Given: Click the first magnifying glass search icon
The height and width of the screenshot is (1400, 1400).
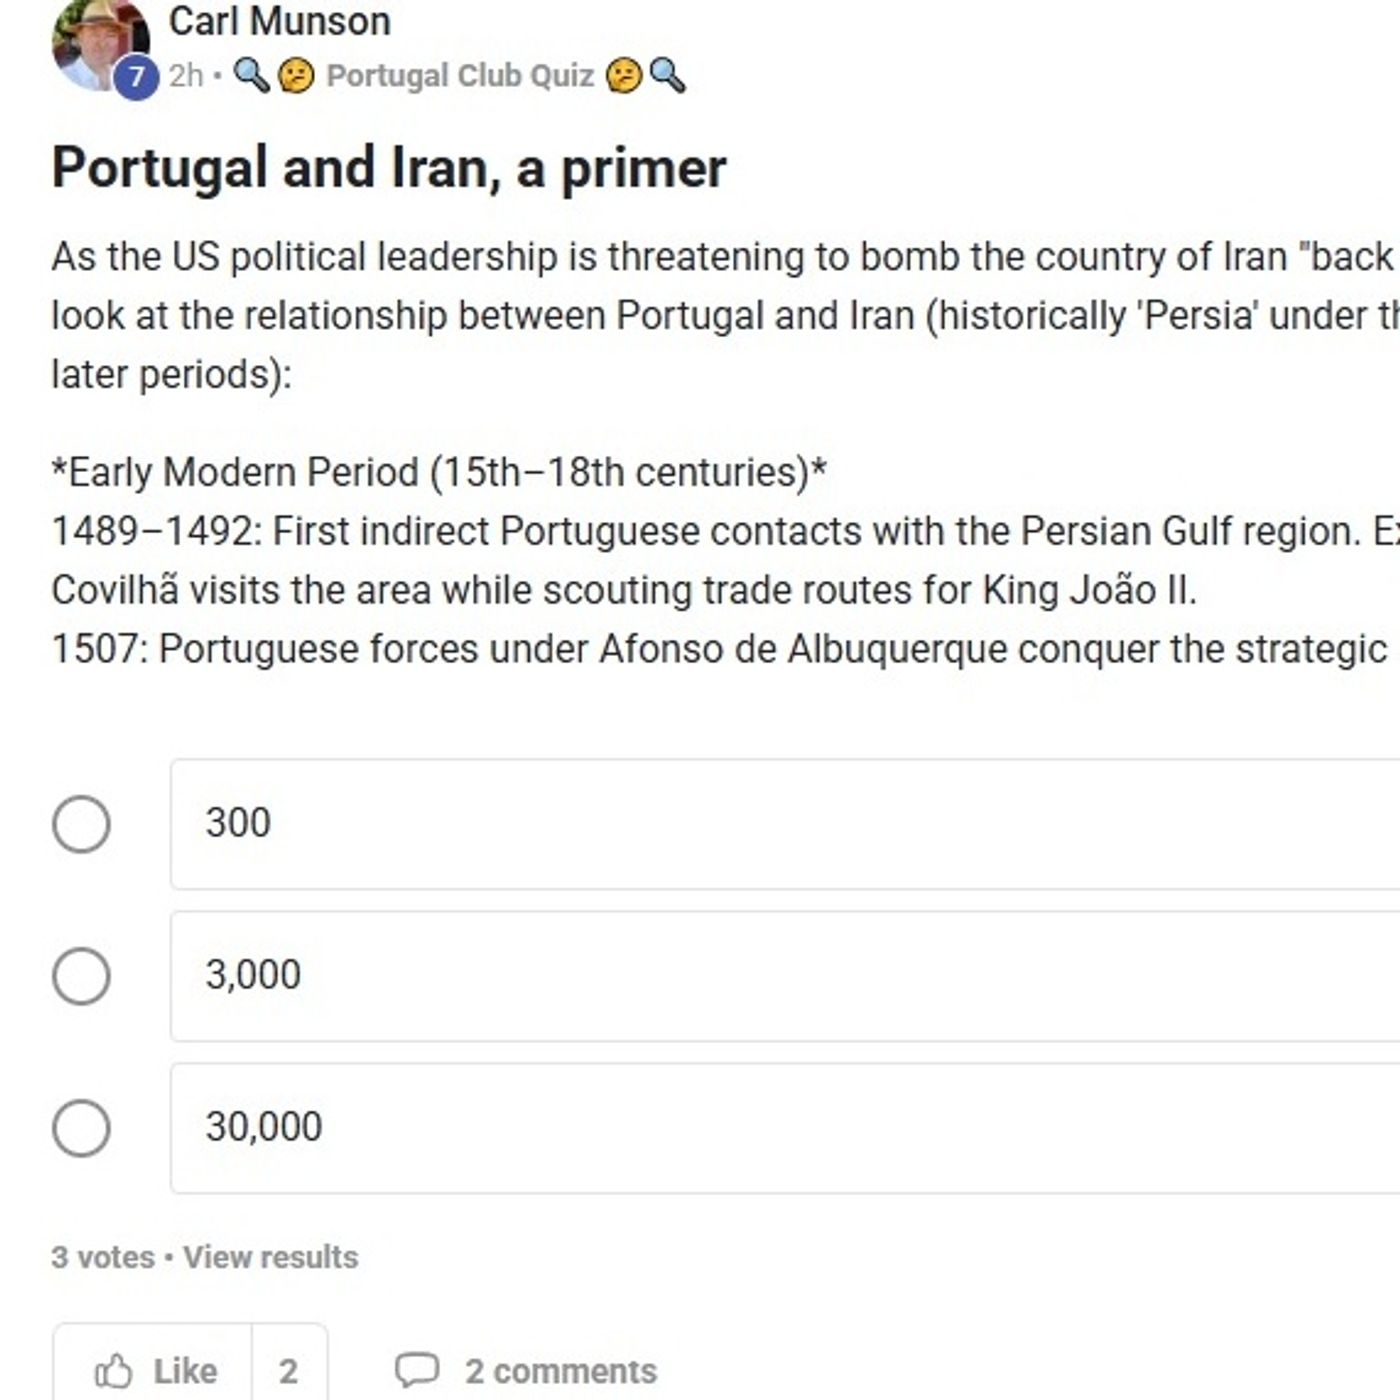Looking at the screenshot, I should pyautogui.click(x=253, y=75).
